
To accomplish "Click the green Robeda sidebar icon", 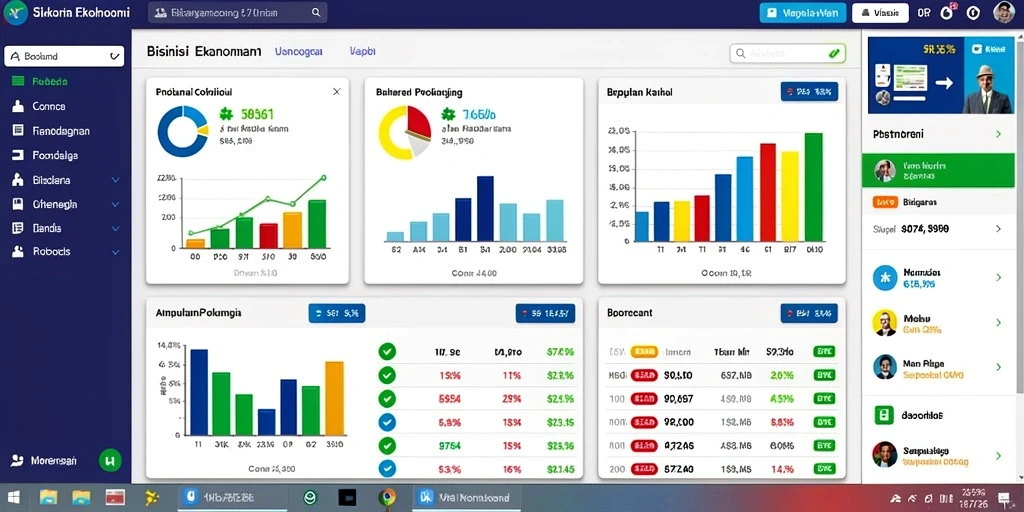I will [18, 82].
